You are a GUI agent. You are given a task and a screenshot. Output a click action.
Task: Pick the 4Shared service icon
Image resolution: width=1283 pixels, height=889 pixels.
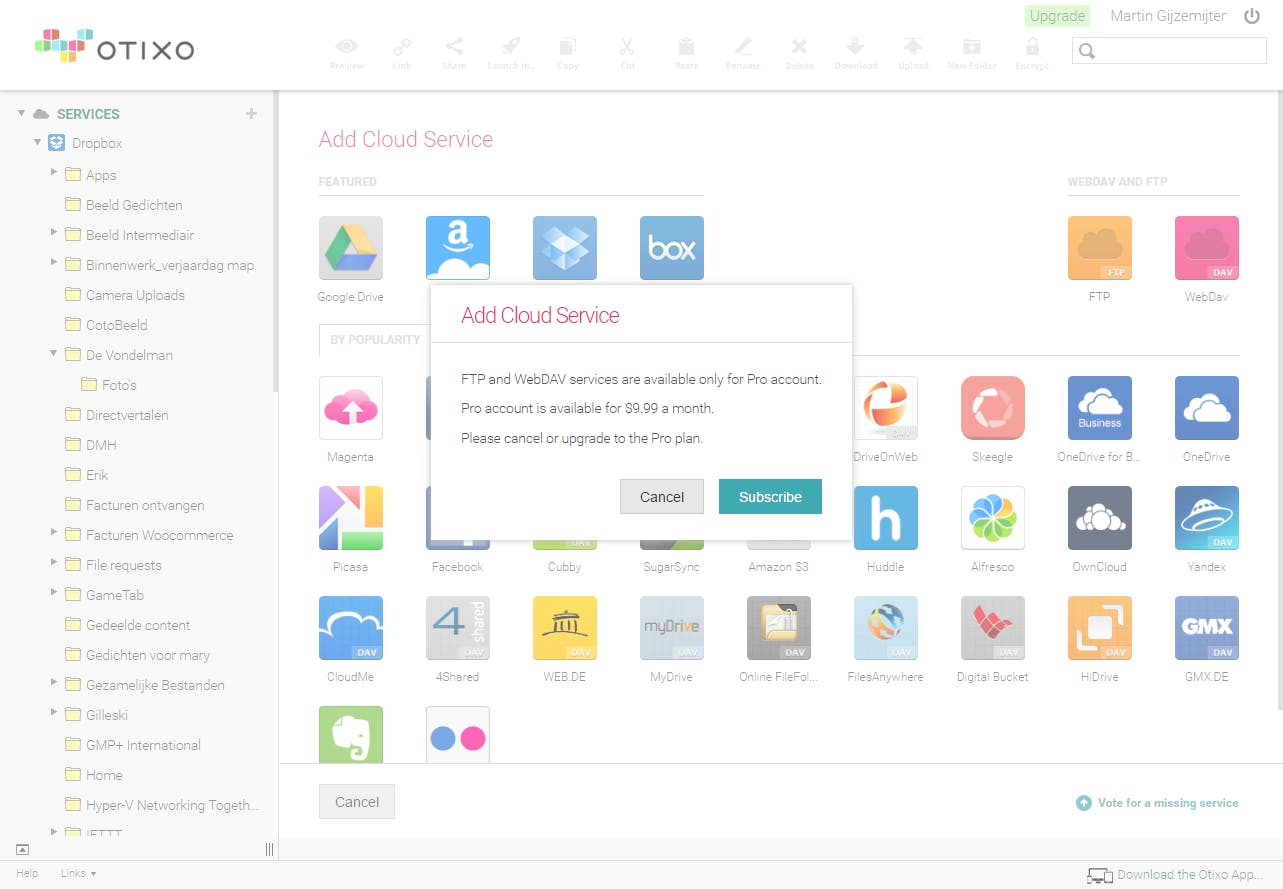click(x=458, y=628)
